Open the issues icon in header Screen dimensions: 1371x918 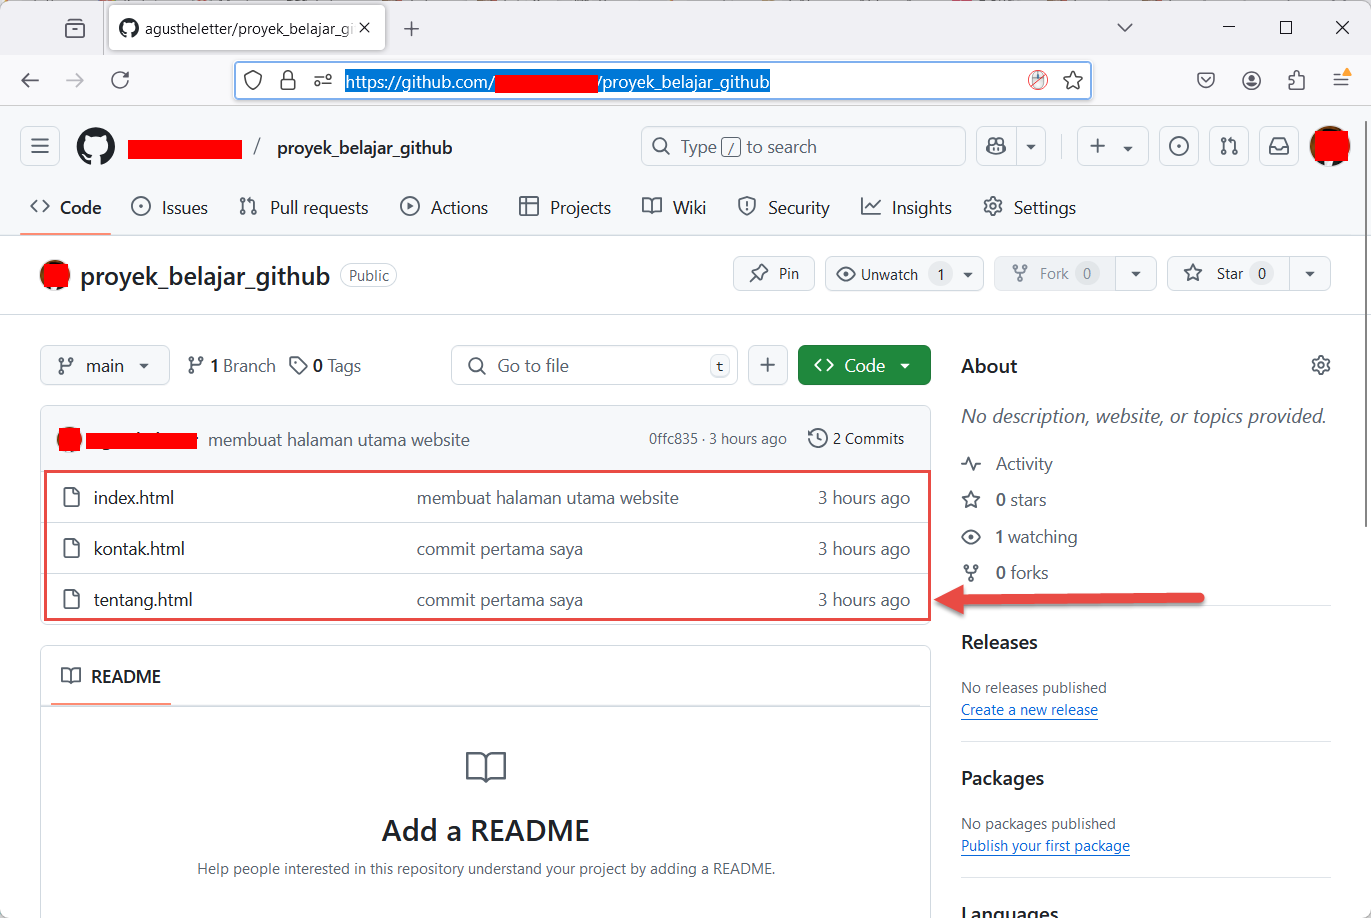click(x=1179, y=147)
